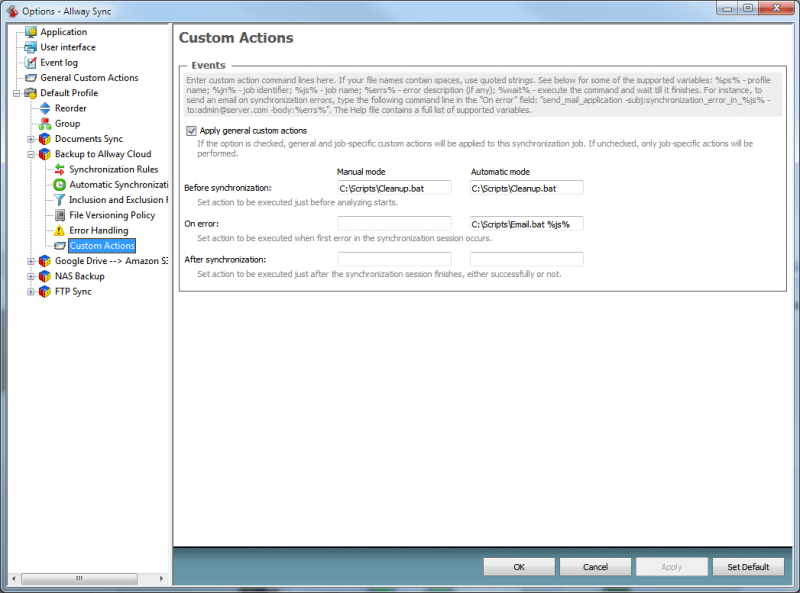Click the User interface icon

point(31,47)
